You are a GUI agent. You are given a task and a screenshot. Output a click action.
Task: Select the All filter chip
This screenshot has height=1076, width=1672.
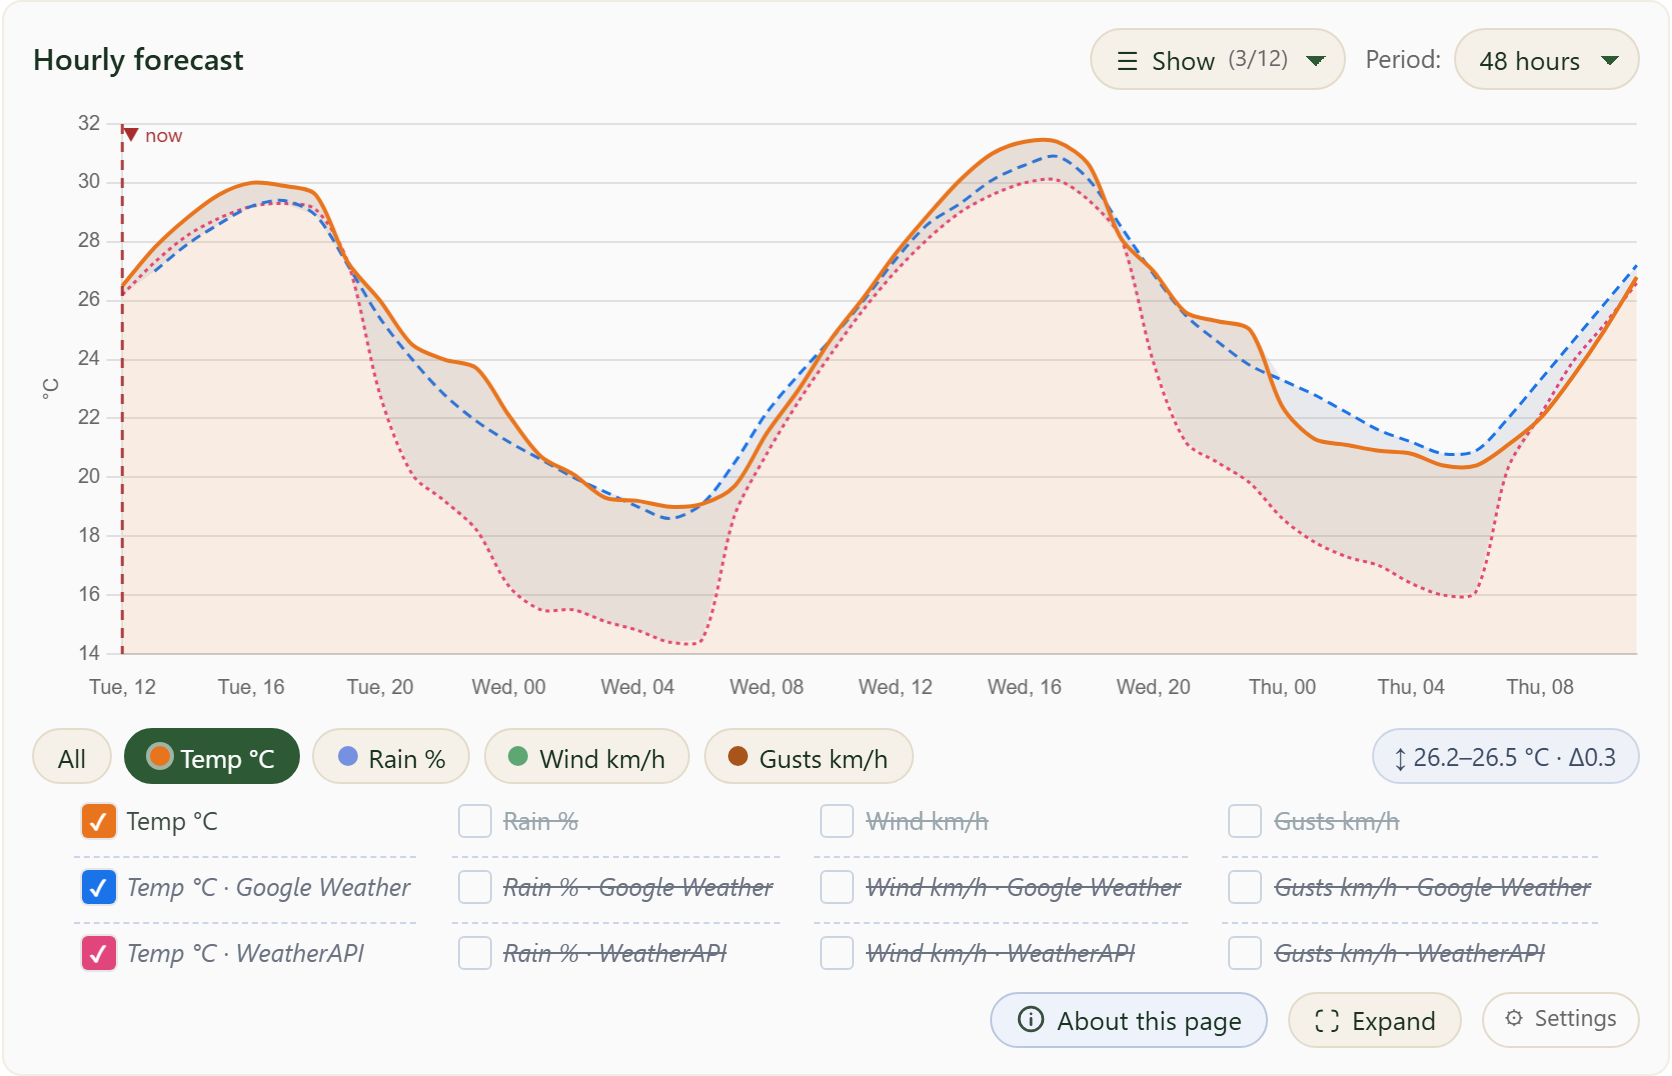tap(72, 757)
